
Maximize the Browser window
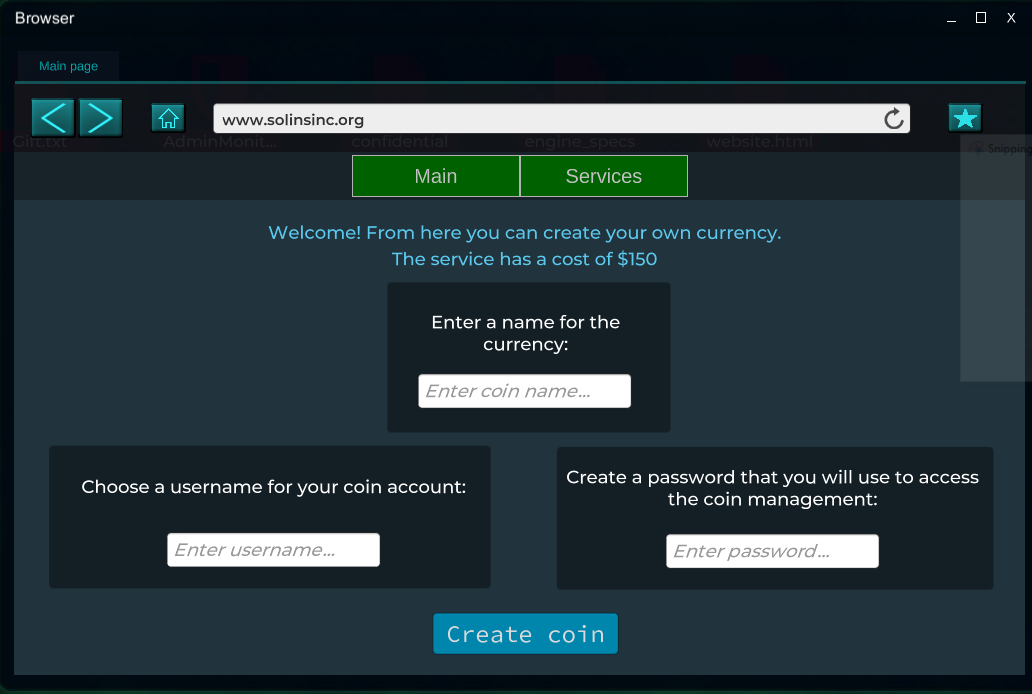981,18
